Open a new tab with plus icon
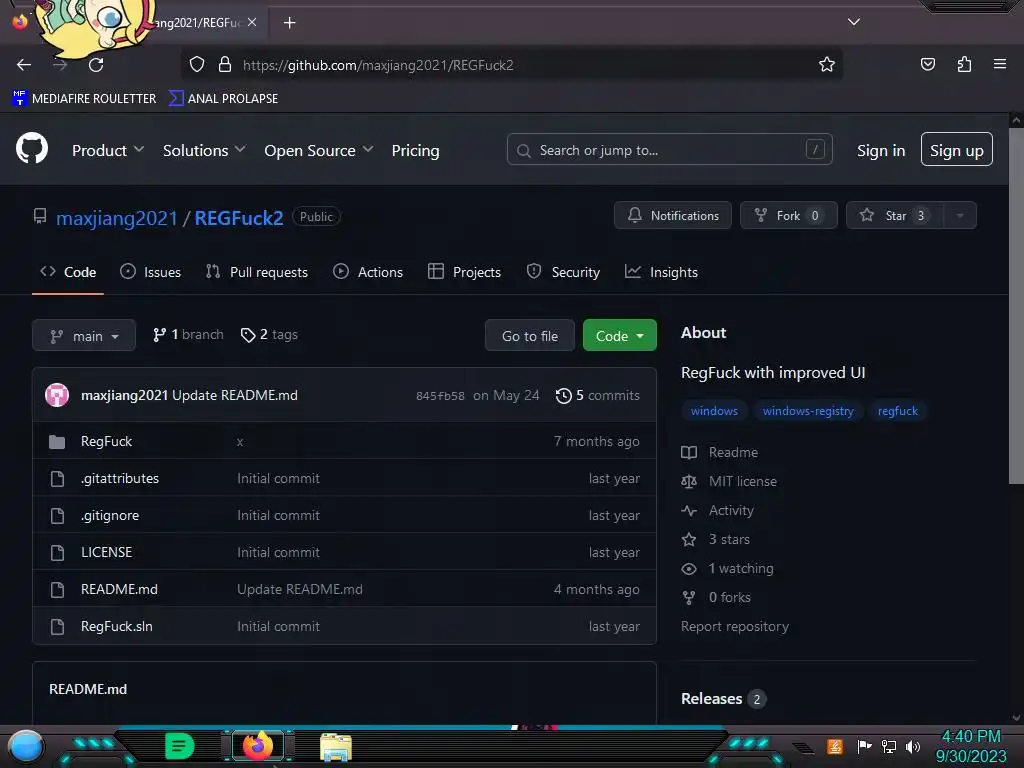This screenshot has height=768, width=1024. coord(289,23)
